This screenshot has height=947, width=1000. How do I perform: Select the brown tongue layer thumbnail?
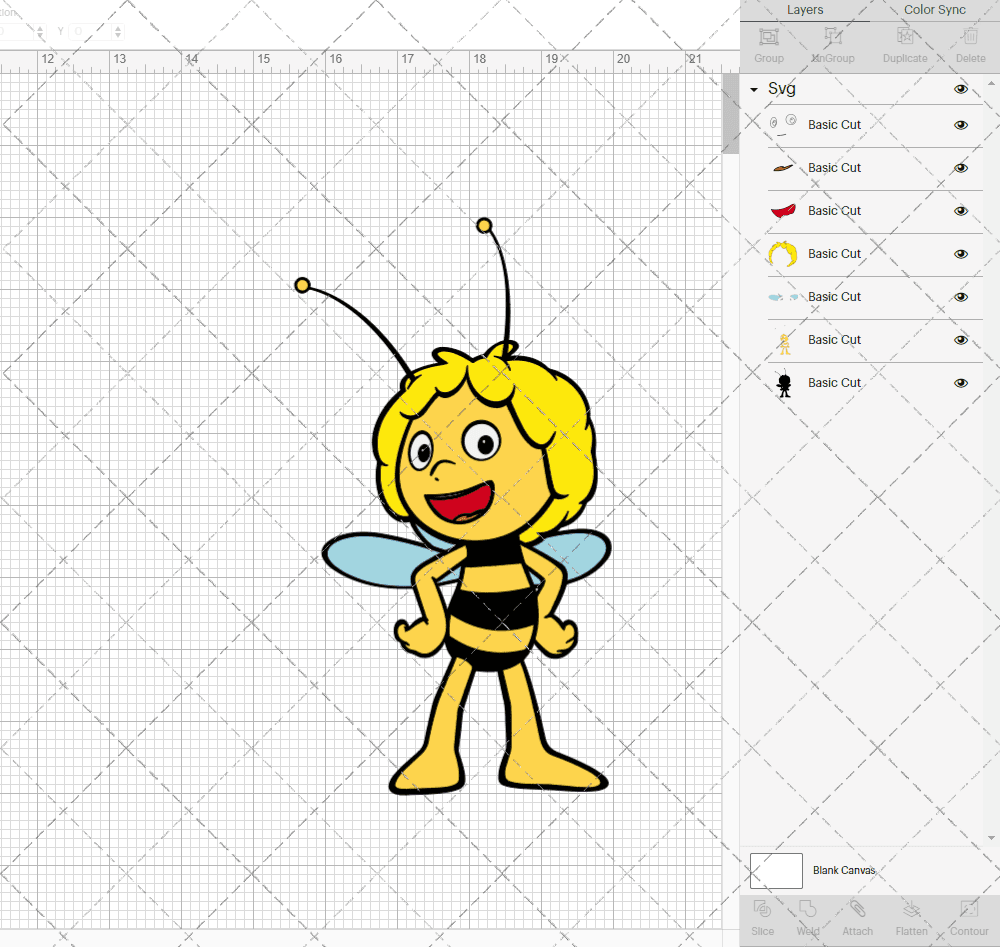pyautogui.click(x=783, y=168)
